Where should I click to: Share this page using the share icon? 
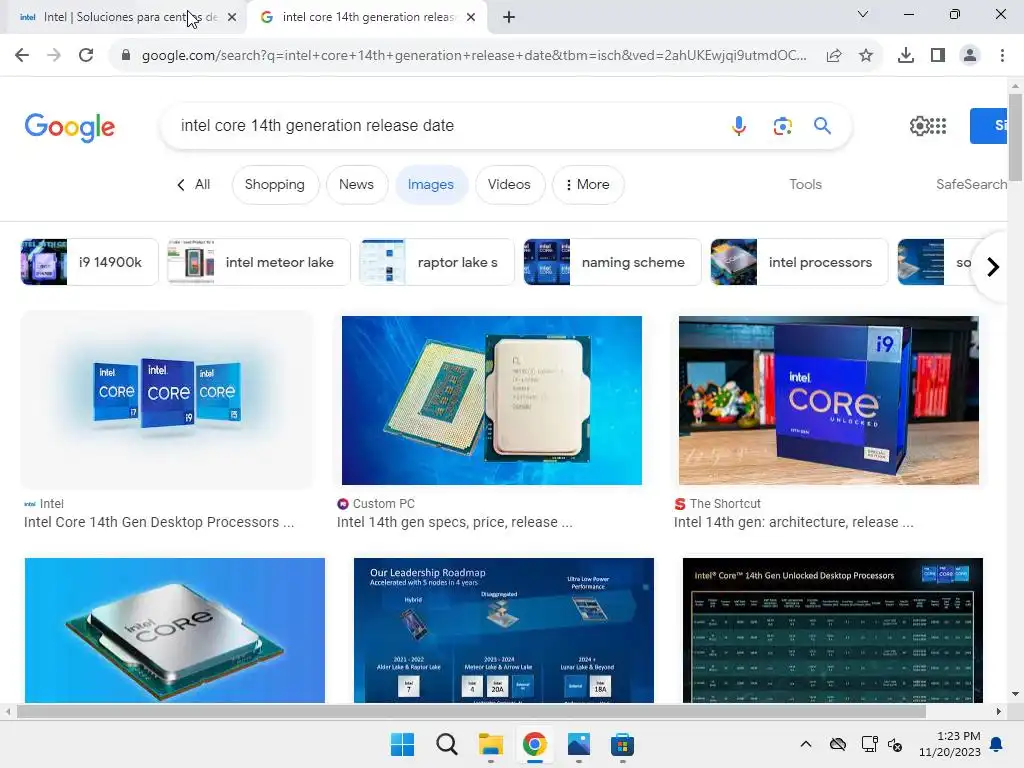point(834,56)
